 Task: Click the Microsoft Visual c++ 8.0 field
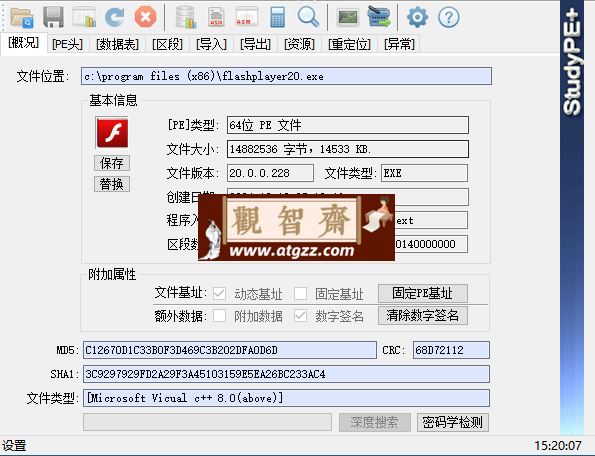(x=286, y=398)
